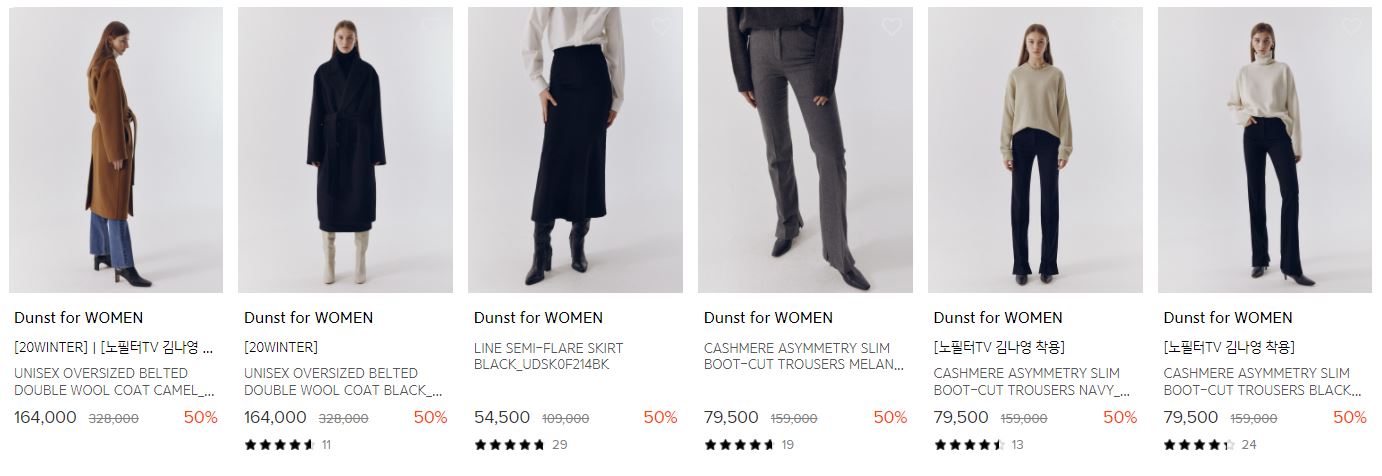Click Dunst for WOMEN brand above black trousers
Image resolution: width=1382 pixels, height=476 pixels.
pyautogui.click(x=1228, y=318)
